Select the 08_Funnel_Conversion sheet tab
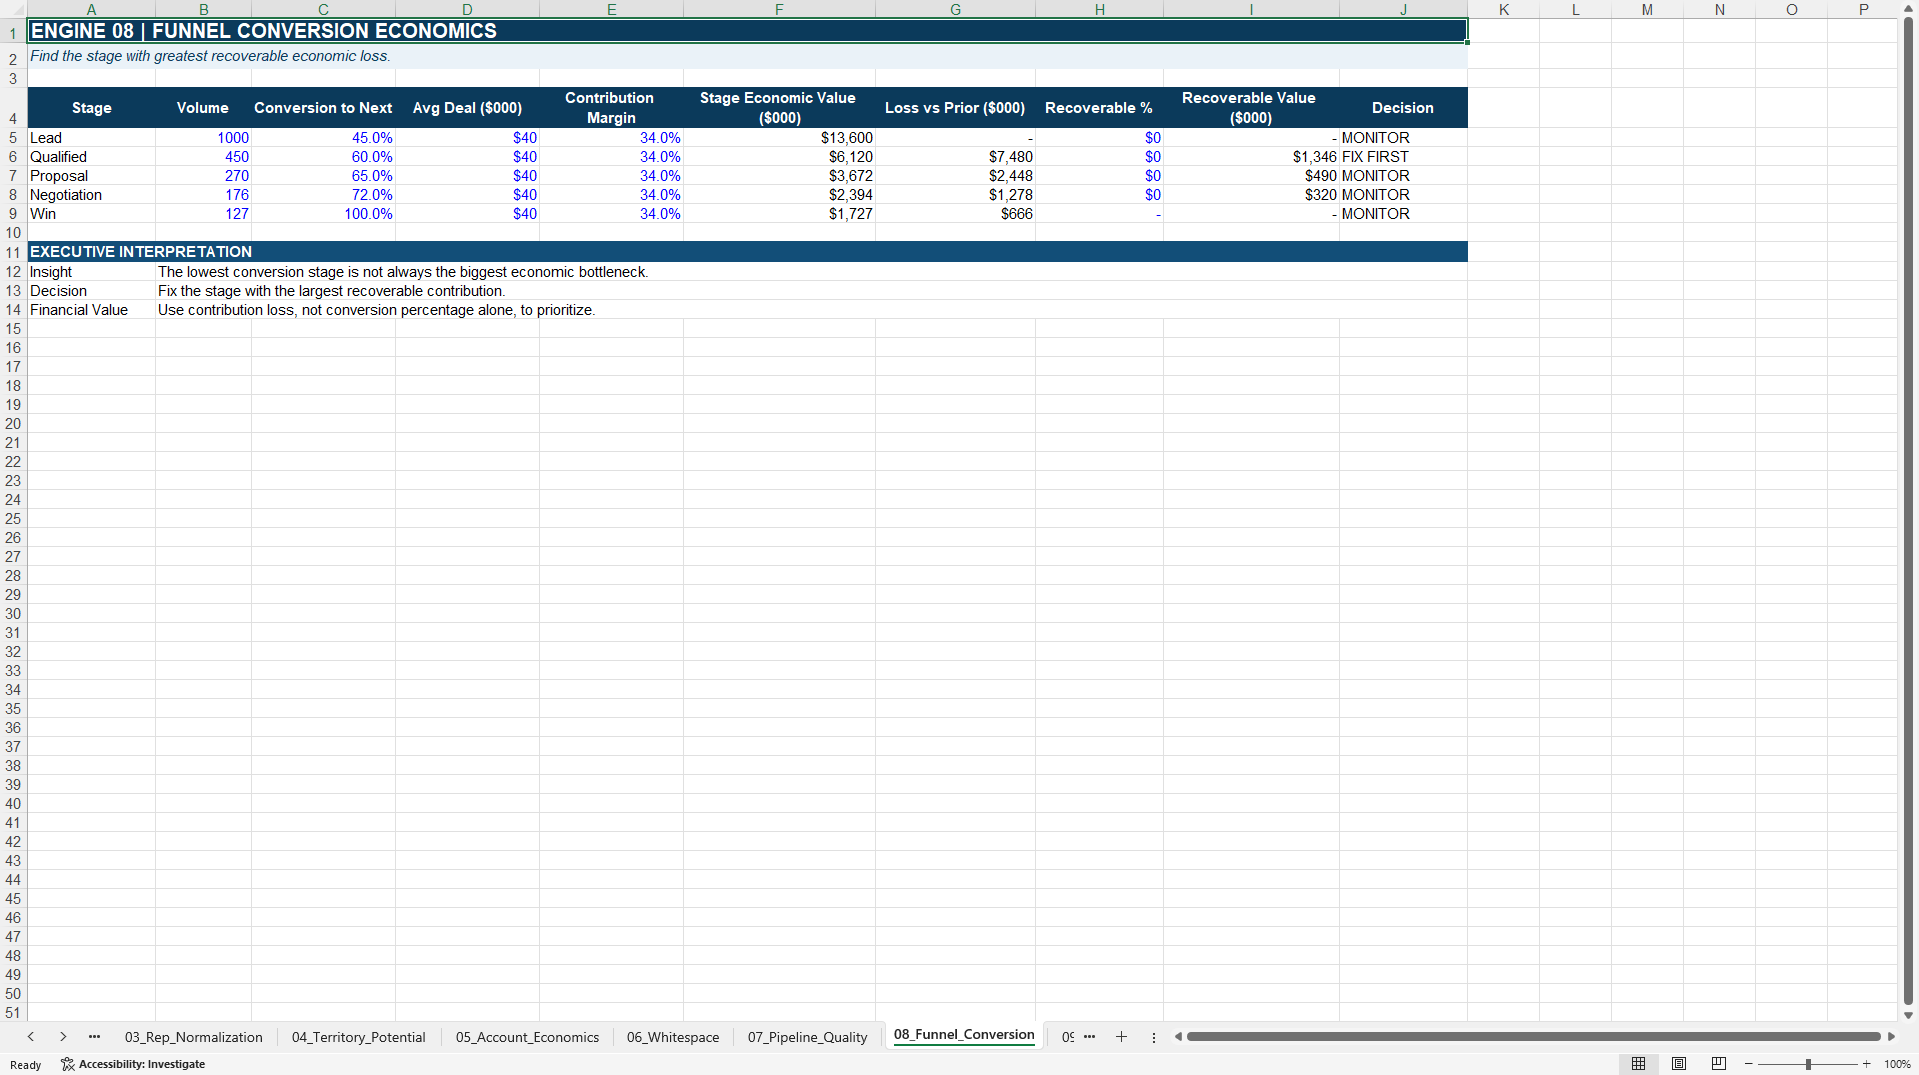The width and height of the screenshot is (1919, 1075). point(964,1035)
